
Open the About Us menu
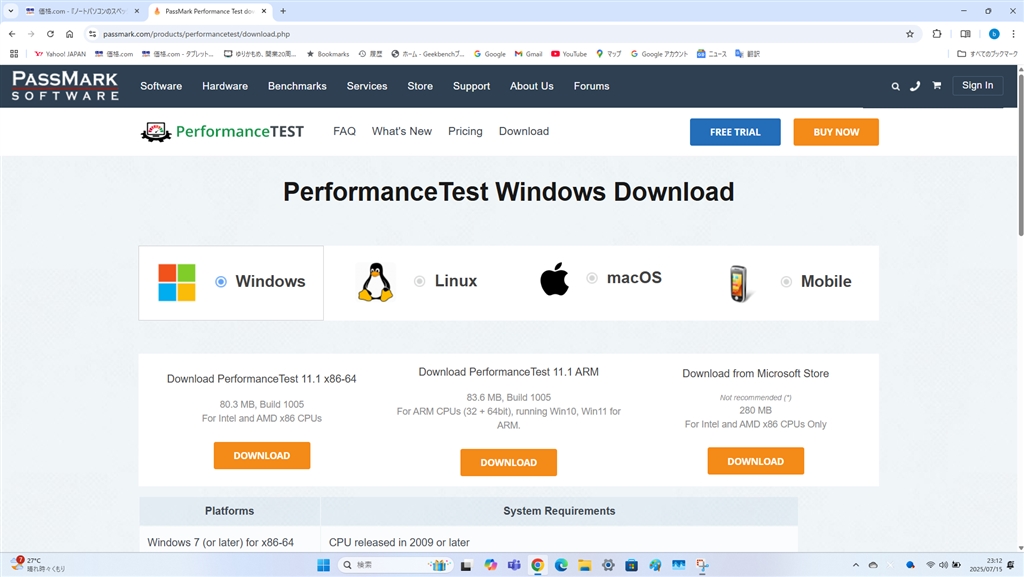pyautogui.click(x=532, y=86)
